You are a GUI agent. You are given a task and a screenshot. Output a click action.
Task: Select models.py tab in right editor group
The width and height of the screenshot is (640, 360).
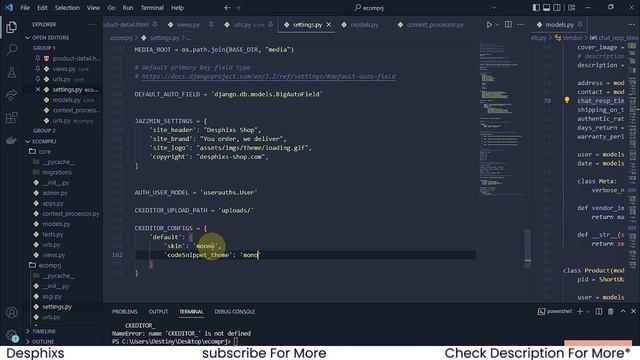point(560,25)
